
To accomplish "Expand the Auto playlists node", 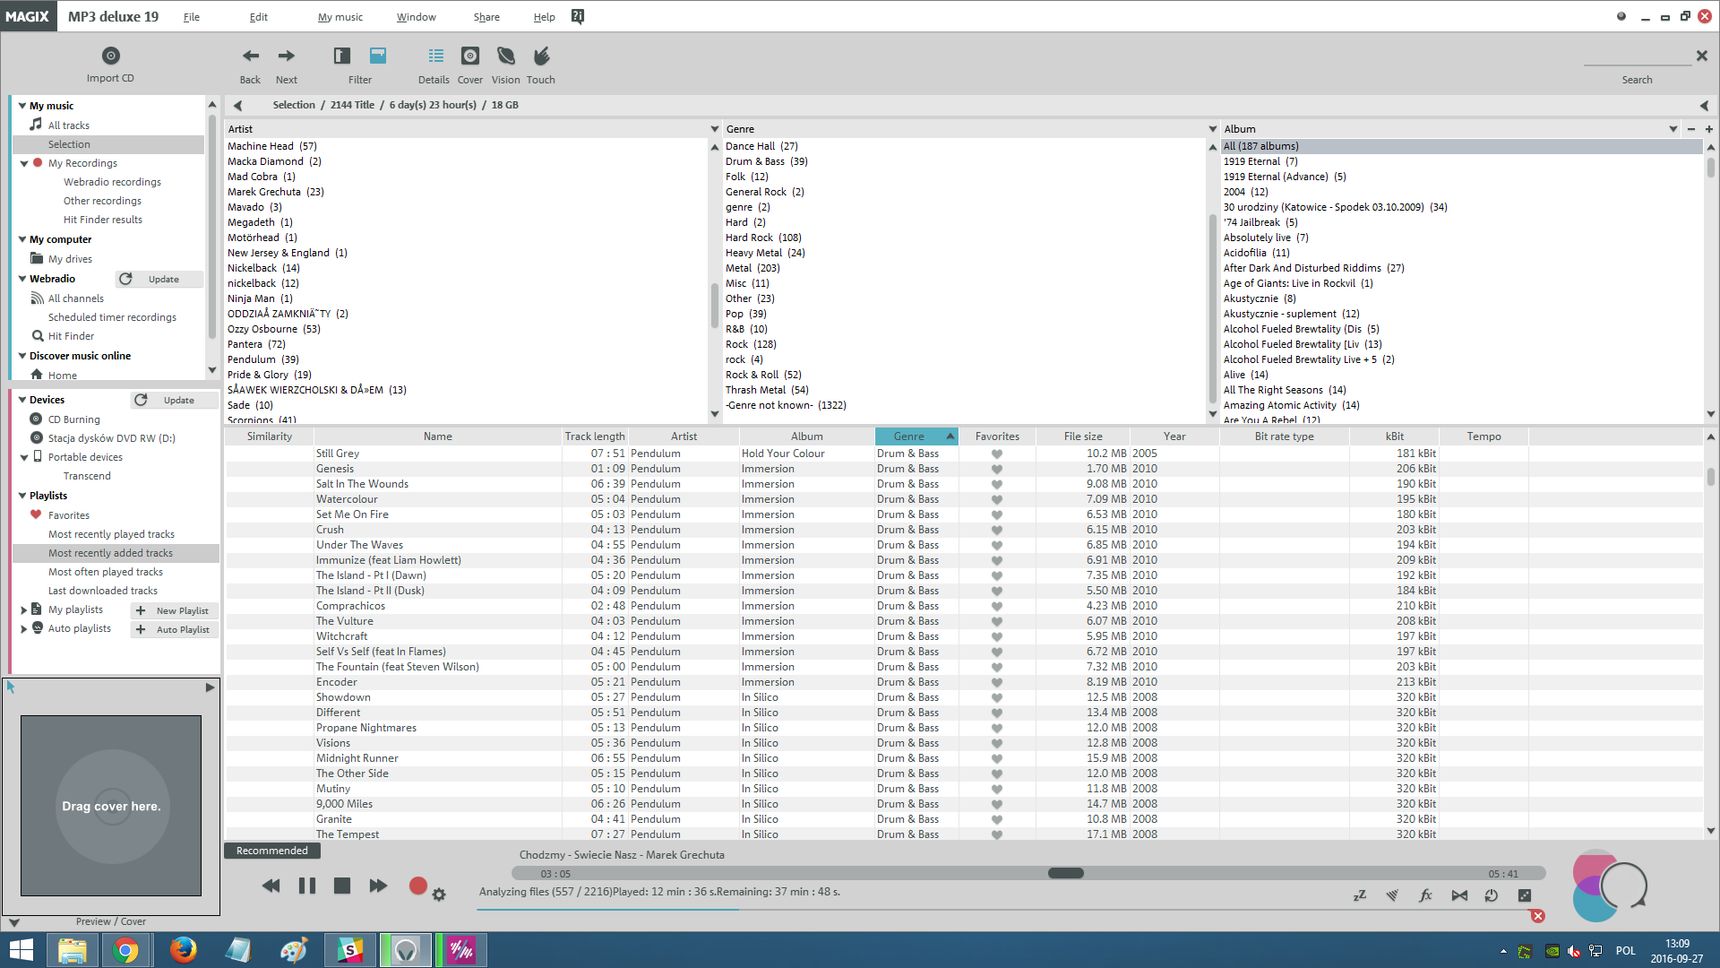I will tap(24, 628).
